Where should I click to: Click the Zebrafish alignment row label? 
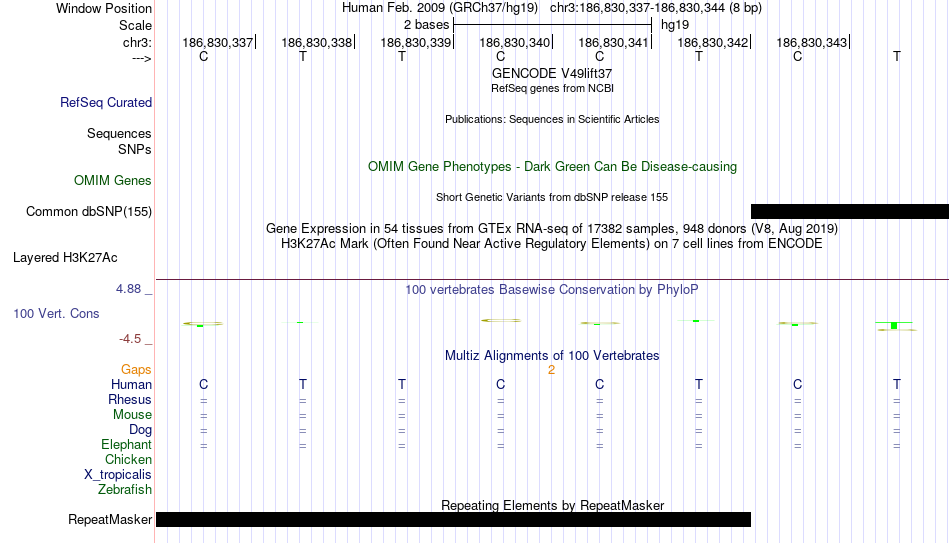pos(125,490)
